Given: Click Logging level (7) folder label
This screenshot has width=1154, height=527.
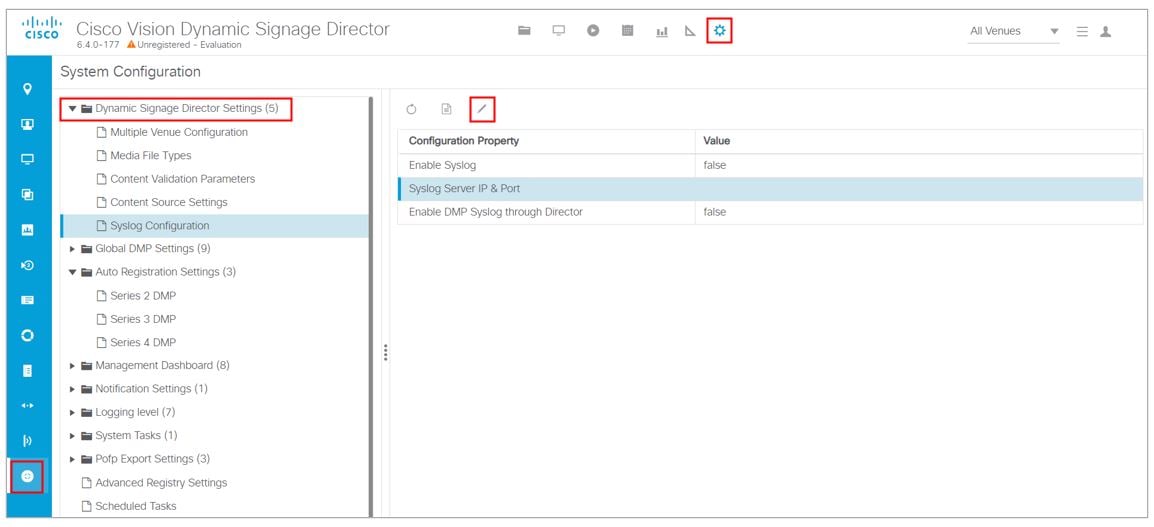Looking at the screenshot, I should 135,412.
